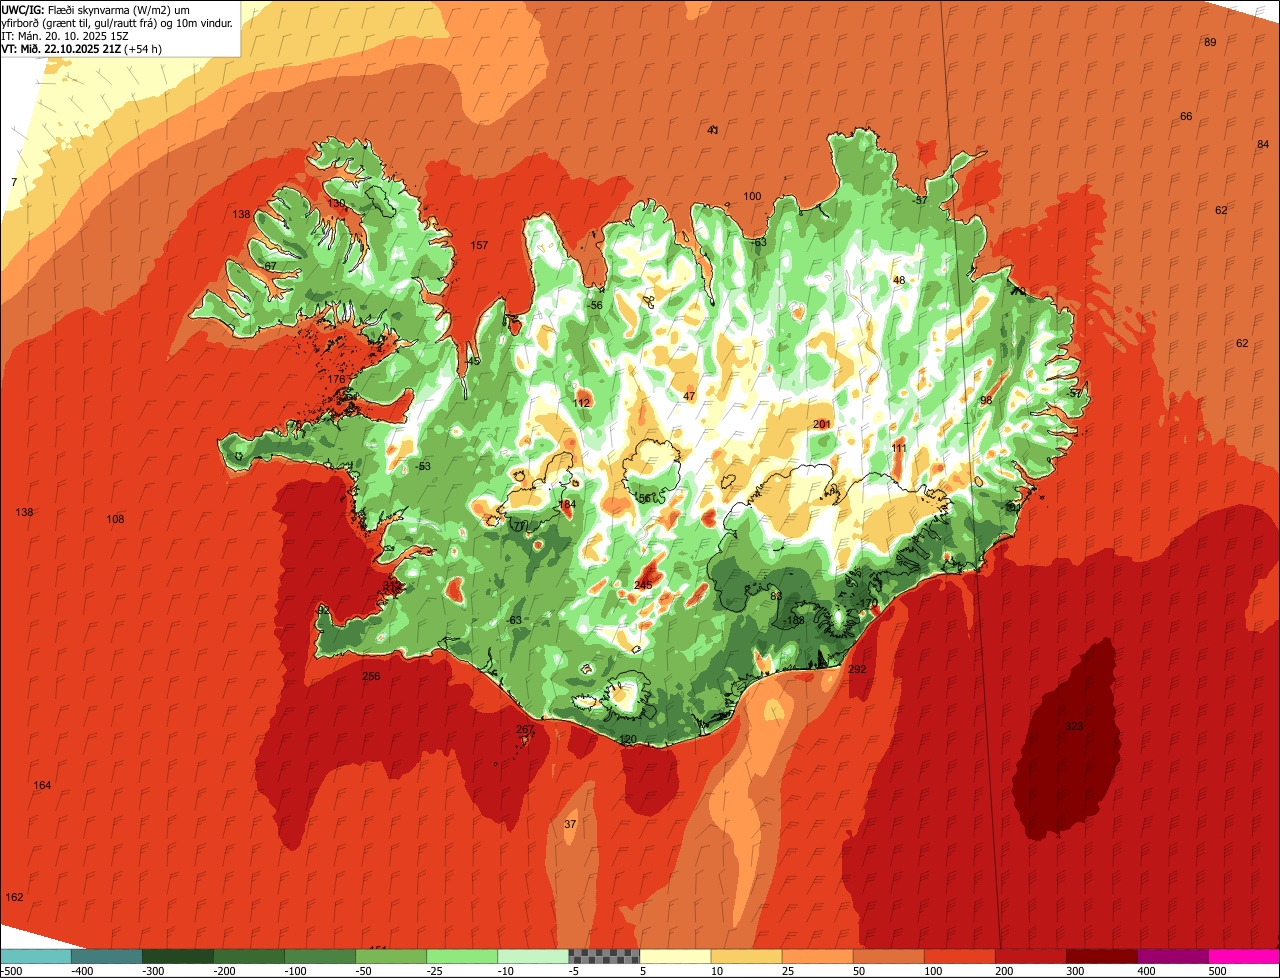Click the 83 value on the southern glacier

pos(776,596)
